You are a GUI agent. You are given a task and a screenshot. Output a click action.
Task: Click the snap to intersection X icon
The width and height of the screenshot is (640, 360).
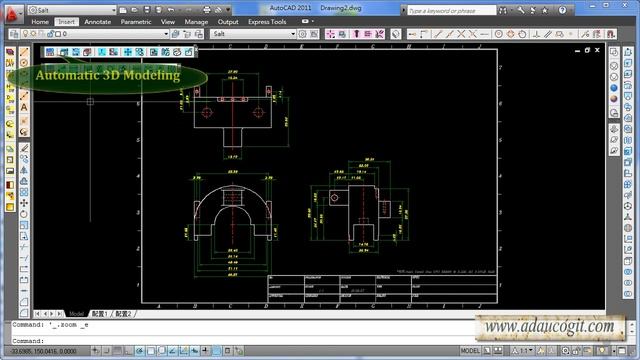pos(461,34)
